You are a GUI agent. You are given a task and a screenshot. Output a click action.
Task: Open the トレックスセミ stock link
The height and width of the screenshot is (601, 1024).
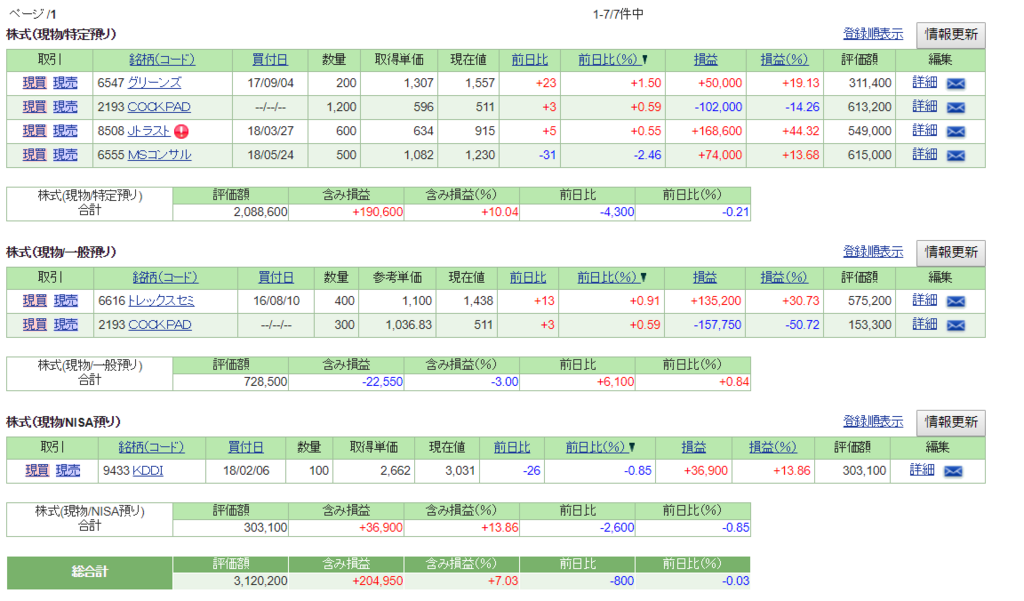tap(161, 300)
